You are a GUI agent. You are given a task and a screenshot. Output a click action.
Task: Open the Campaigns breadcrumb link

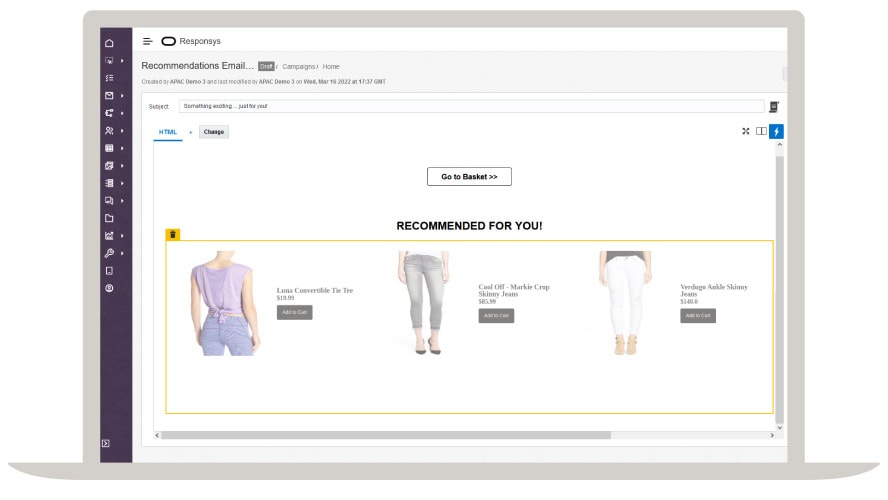coord(299,67)
